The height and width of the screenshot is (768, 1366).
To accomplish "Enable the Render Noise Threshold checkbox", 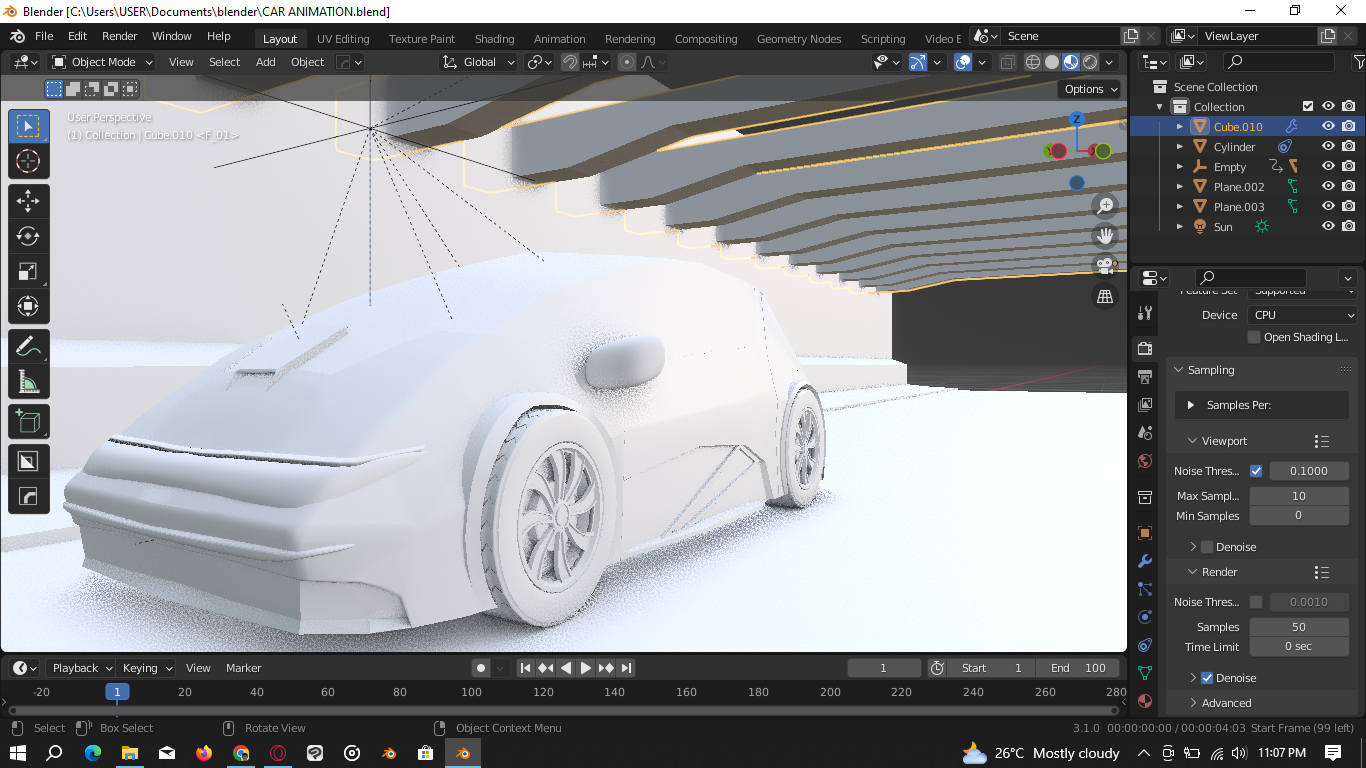I will pos(1256,602).
